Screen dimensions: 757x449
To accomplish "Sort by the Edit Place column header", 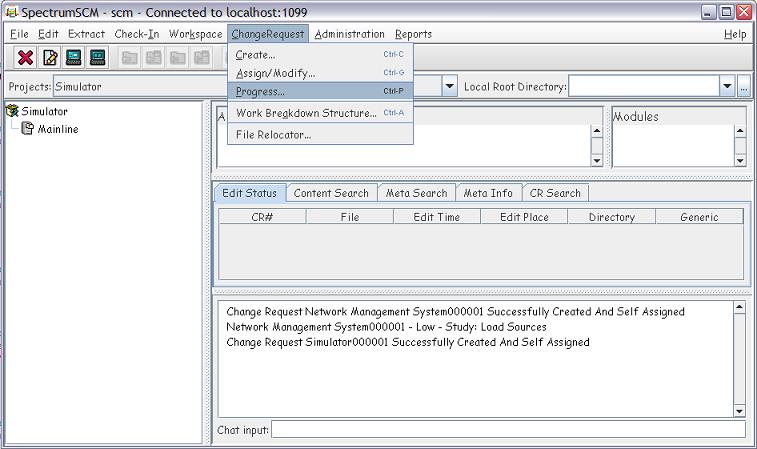I will point(524,217).
